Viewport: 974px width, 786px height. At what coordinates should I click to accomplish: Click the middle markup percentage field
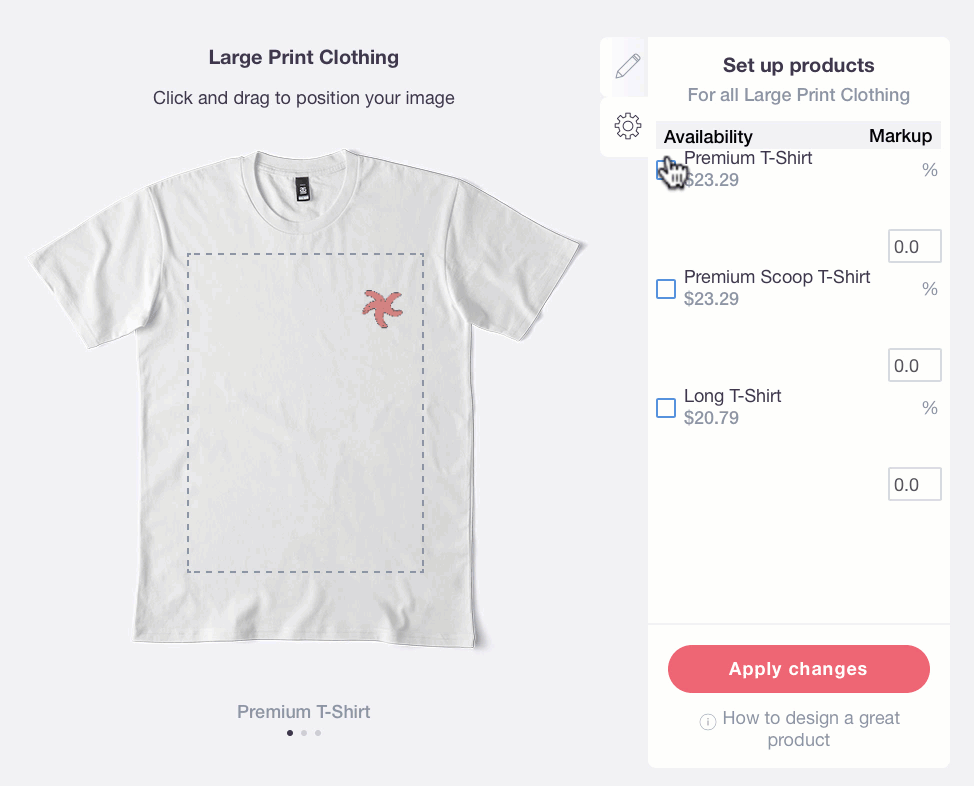(914, 366)
